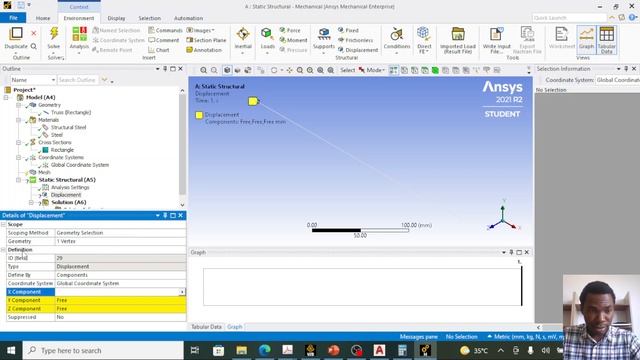Click the delete red X in Outline group
Screen dimensions: 640x360
(34, 33)
